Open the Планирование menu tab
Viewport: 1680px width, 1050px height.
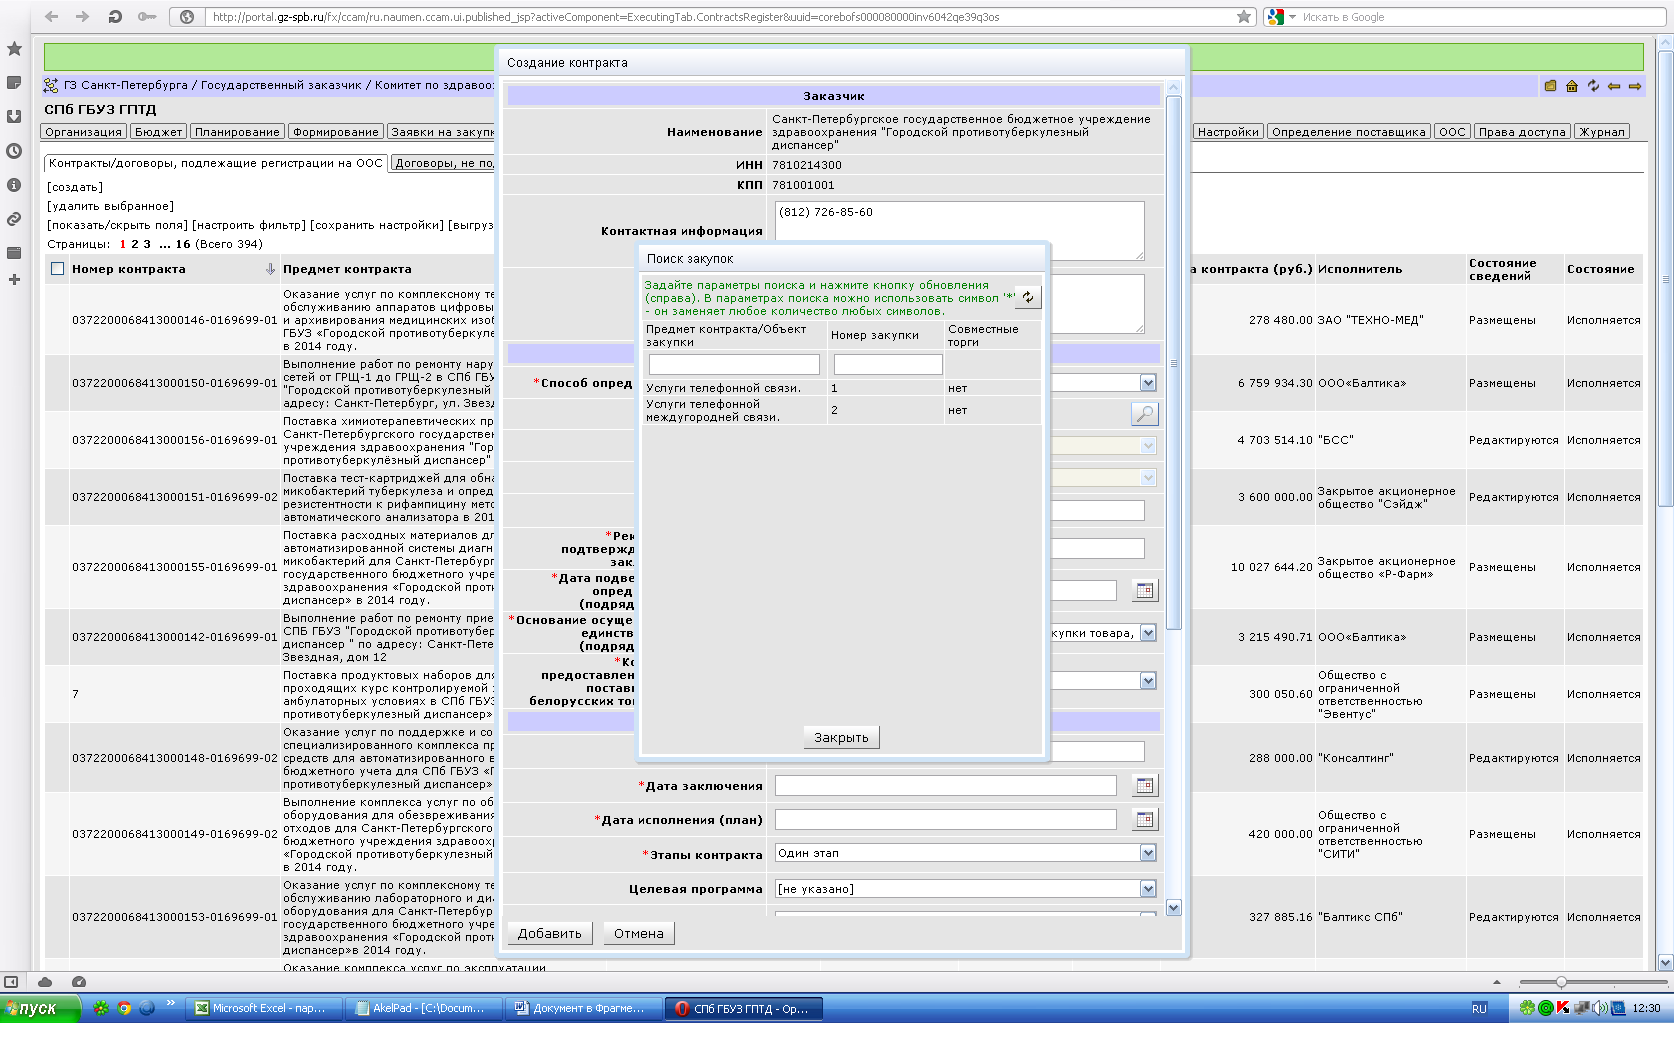coord(237,132)
